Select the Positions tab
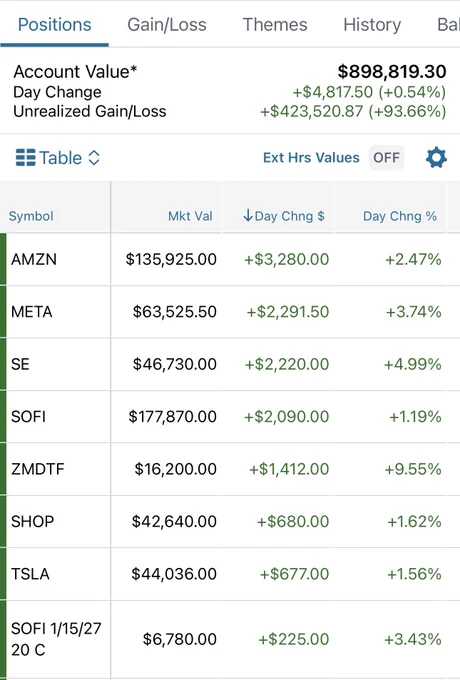This screenshot has height=680, width=460. click(55, 25)
